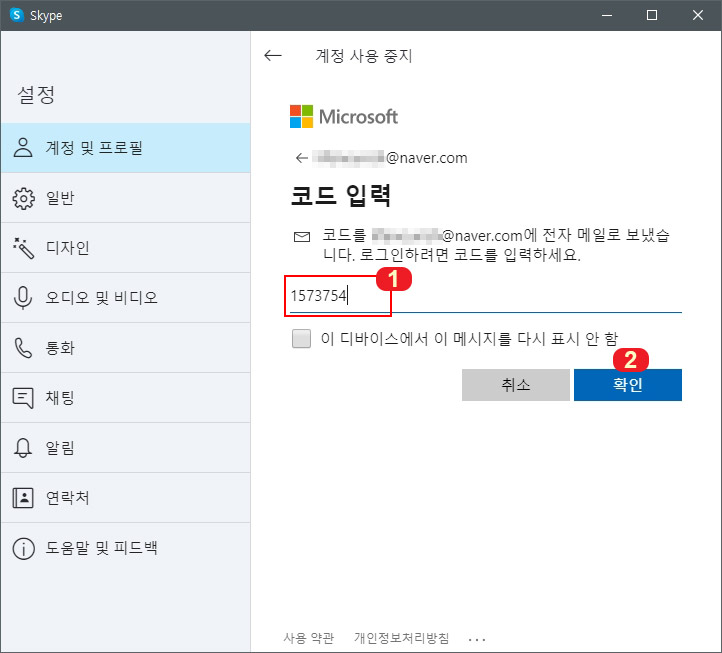The width and height of the screenshot is (722, 653).
Task: Open 도움말 및 피드백 section
Action: click(x=126, y=548)
